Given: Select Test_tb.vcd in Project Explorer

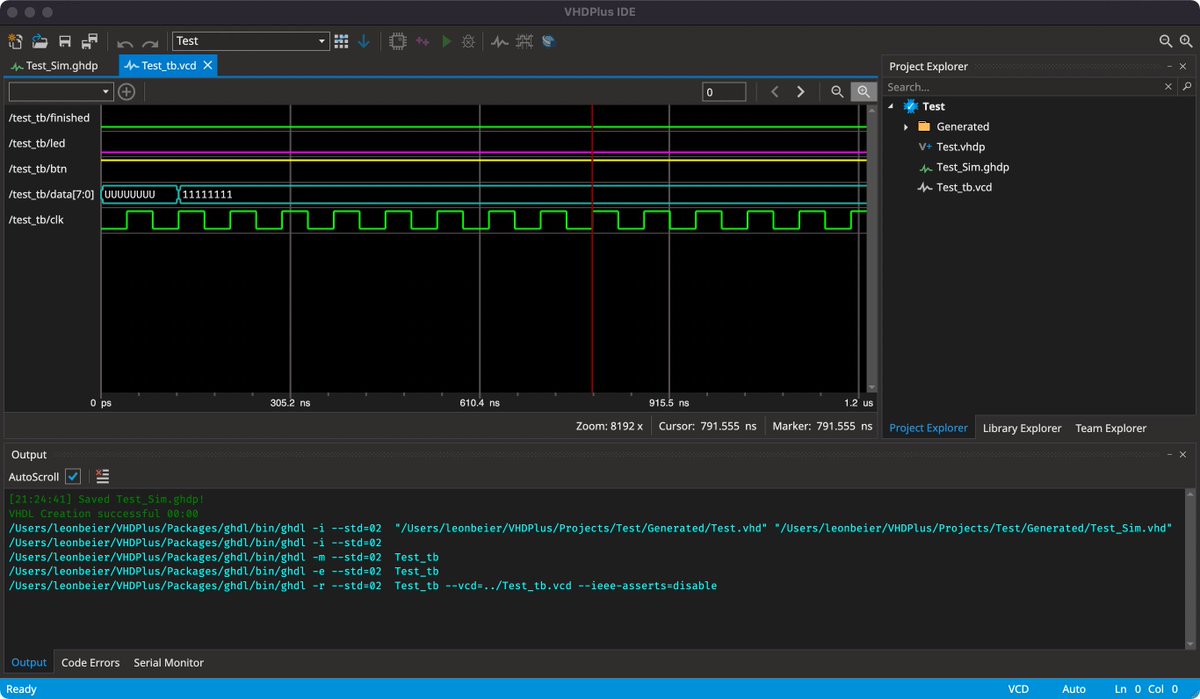Looking at the screenshot, I should coord(964,187).
